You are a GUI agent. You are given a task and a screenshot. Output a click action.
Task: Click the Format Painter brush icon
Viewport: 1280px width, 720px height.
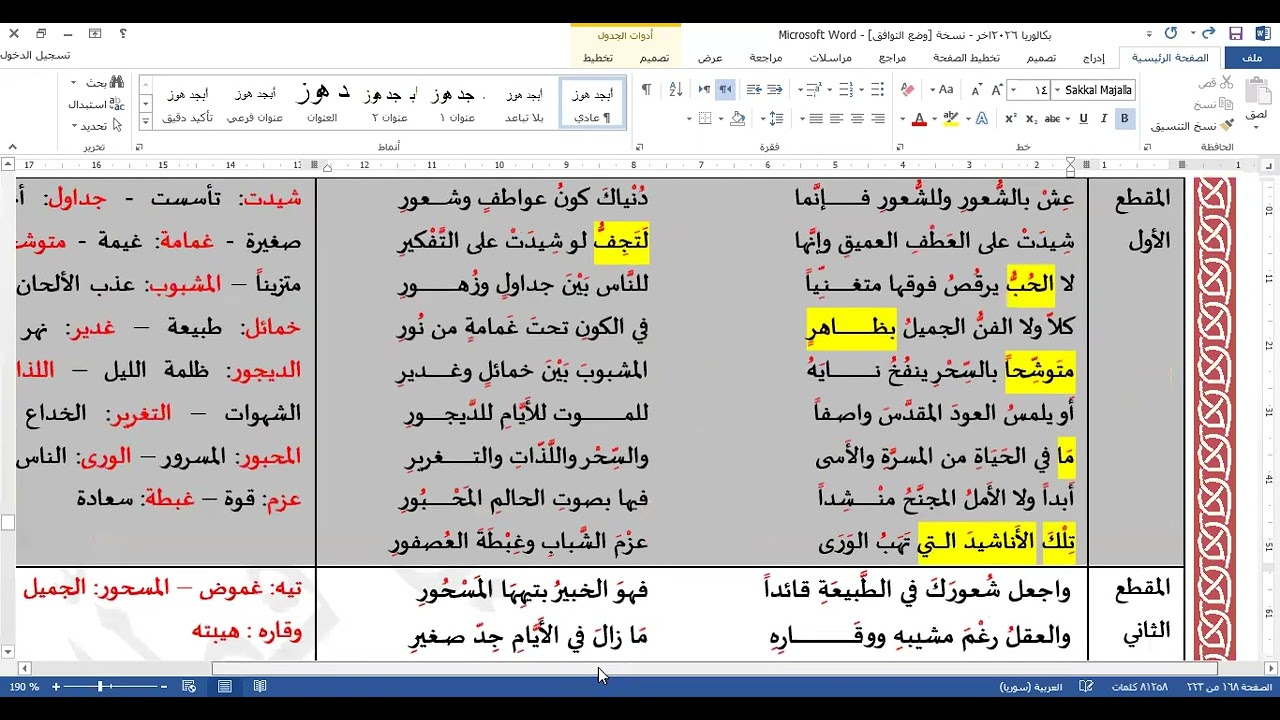[x=1225, y=126]
